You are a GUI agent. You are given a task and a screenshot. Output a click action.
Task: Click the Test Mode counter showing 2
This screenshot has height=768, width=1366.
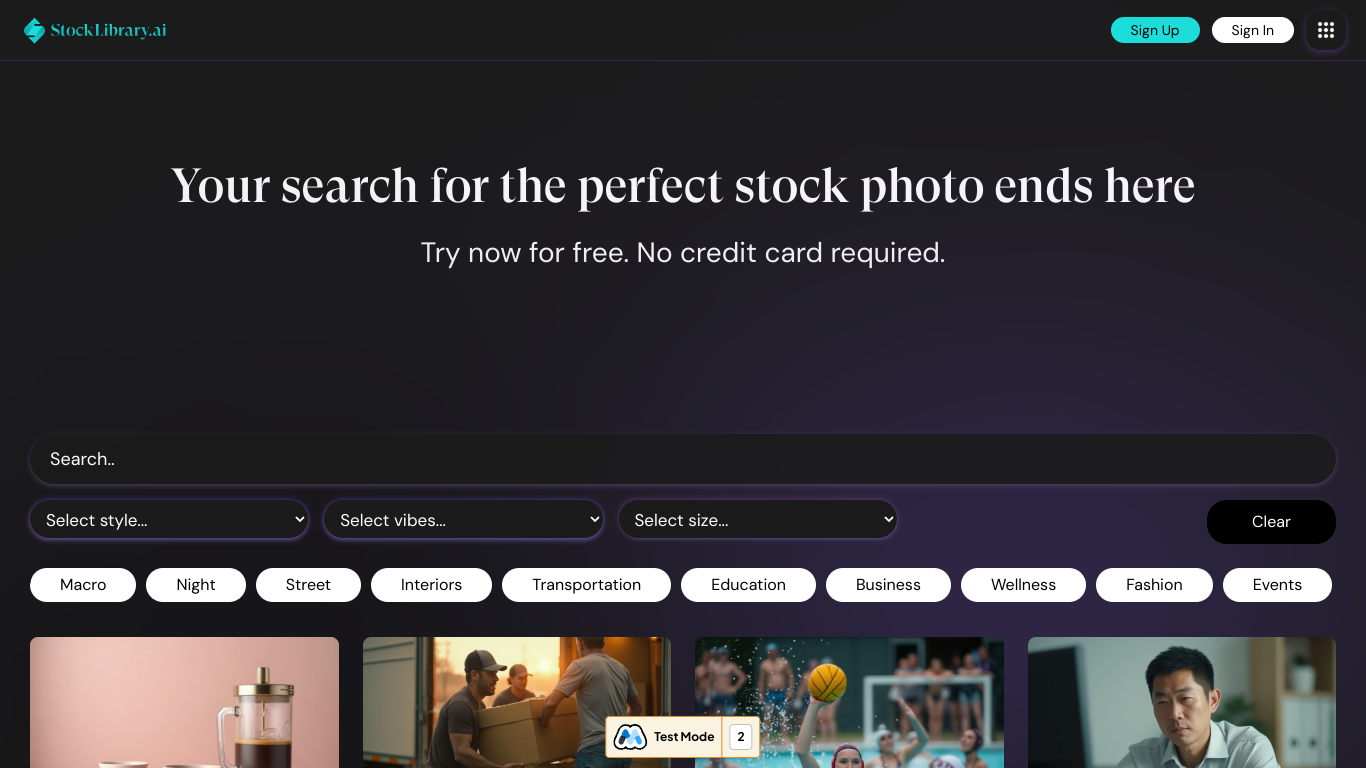741,737
